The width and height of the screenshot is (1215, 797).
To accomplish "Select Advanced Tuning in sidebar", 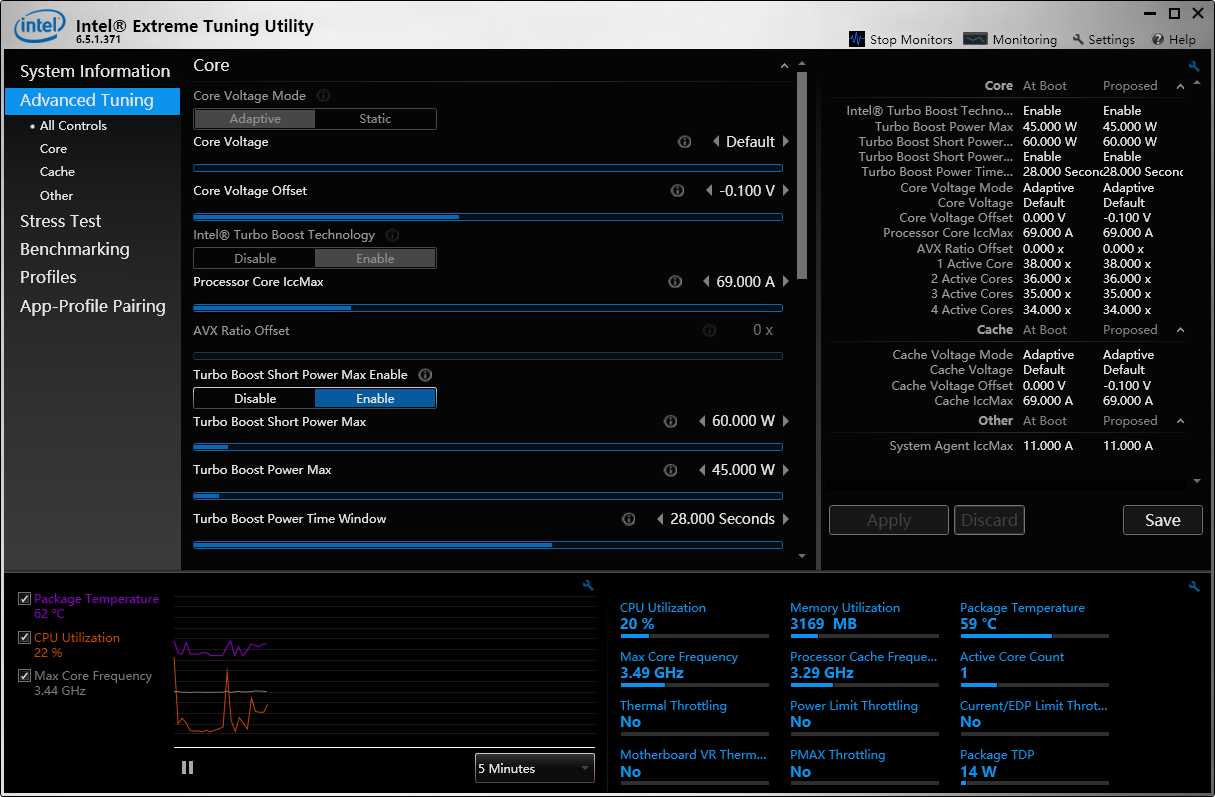I will pyautogui.click(x=93, y=100).
